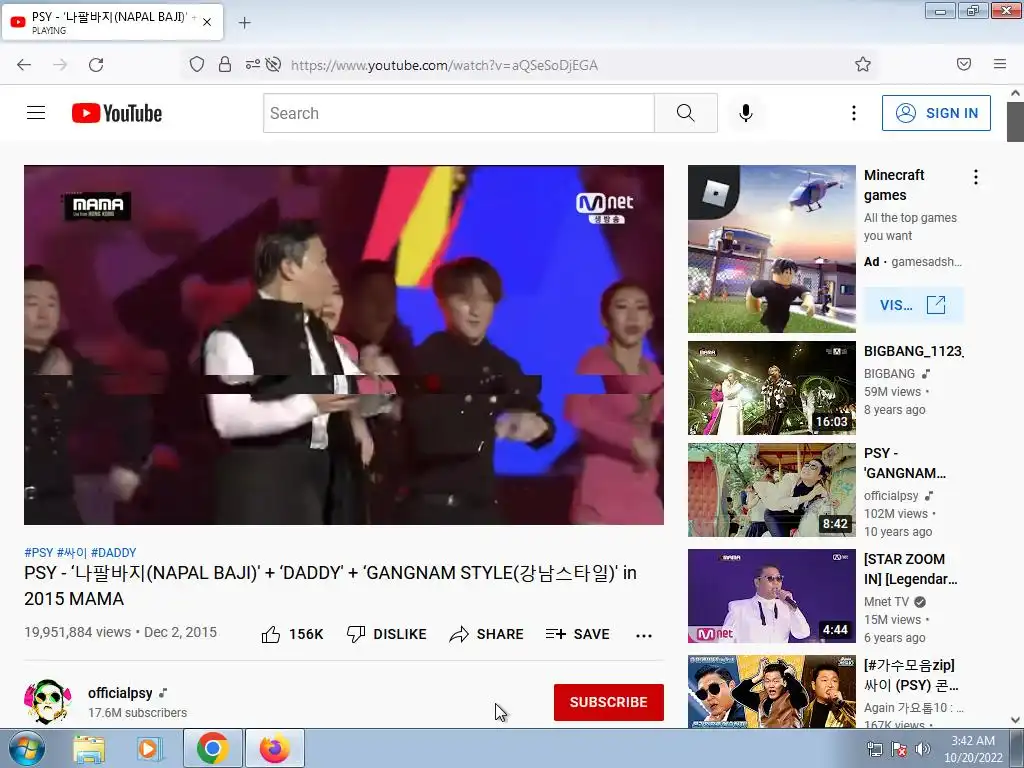This screenshot has width=1024, height=768.
Task: Select the PSY NAPAL BAJI tab
Action: coord(112,22)
